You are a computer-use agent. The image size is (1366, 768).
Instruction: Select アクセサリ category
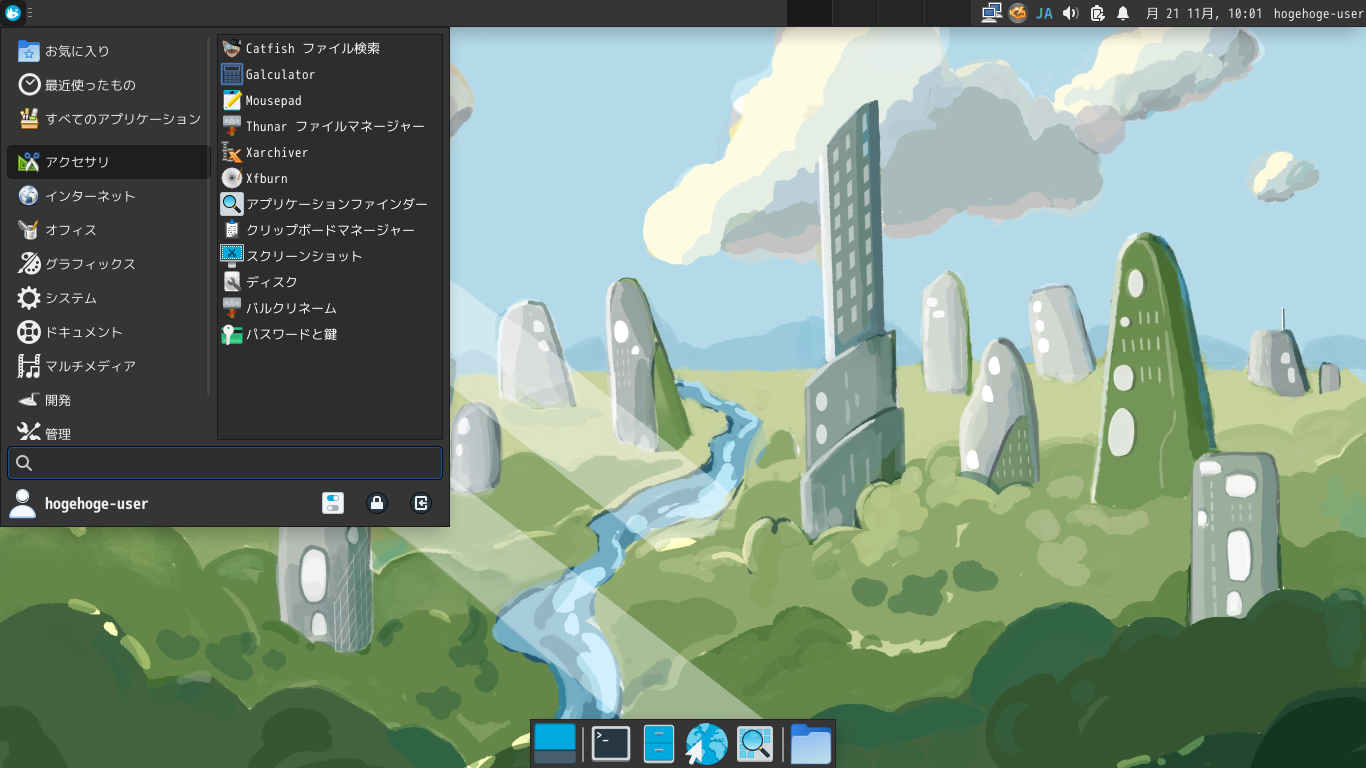point(107,162)
